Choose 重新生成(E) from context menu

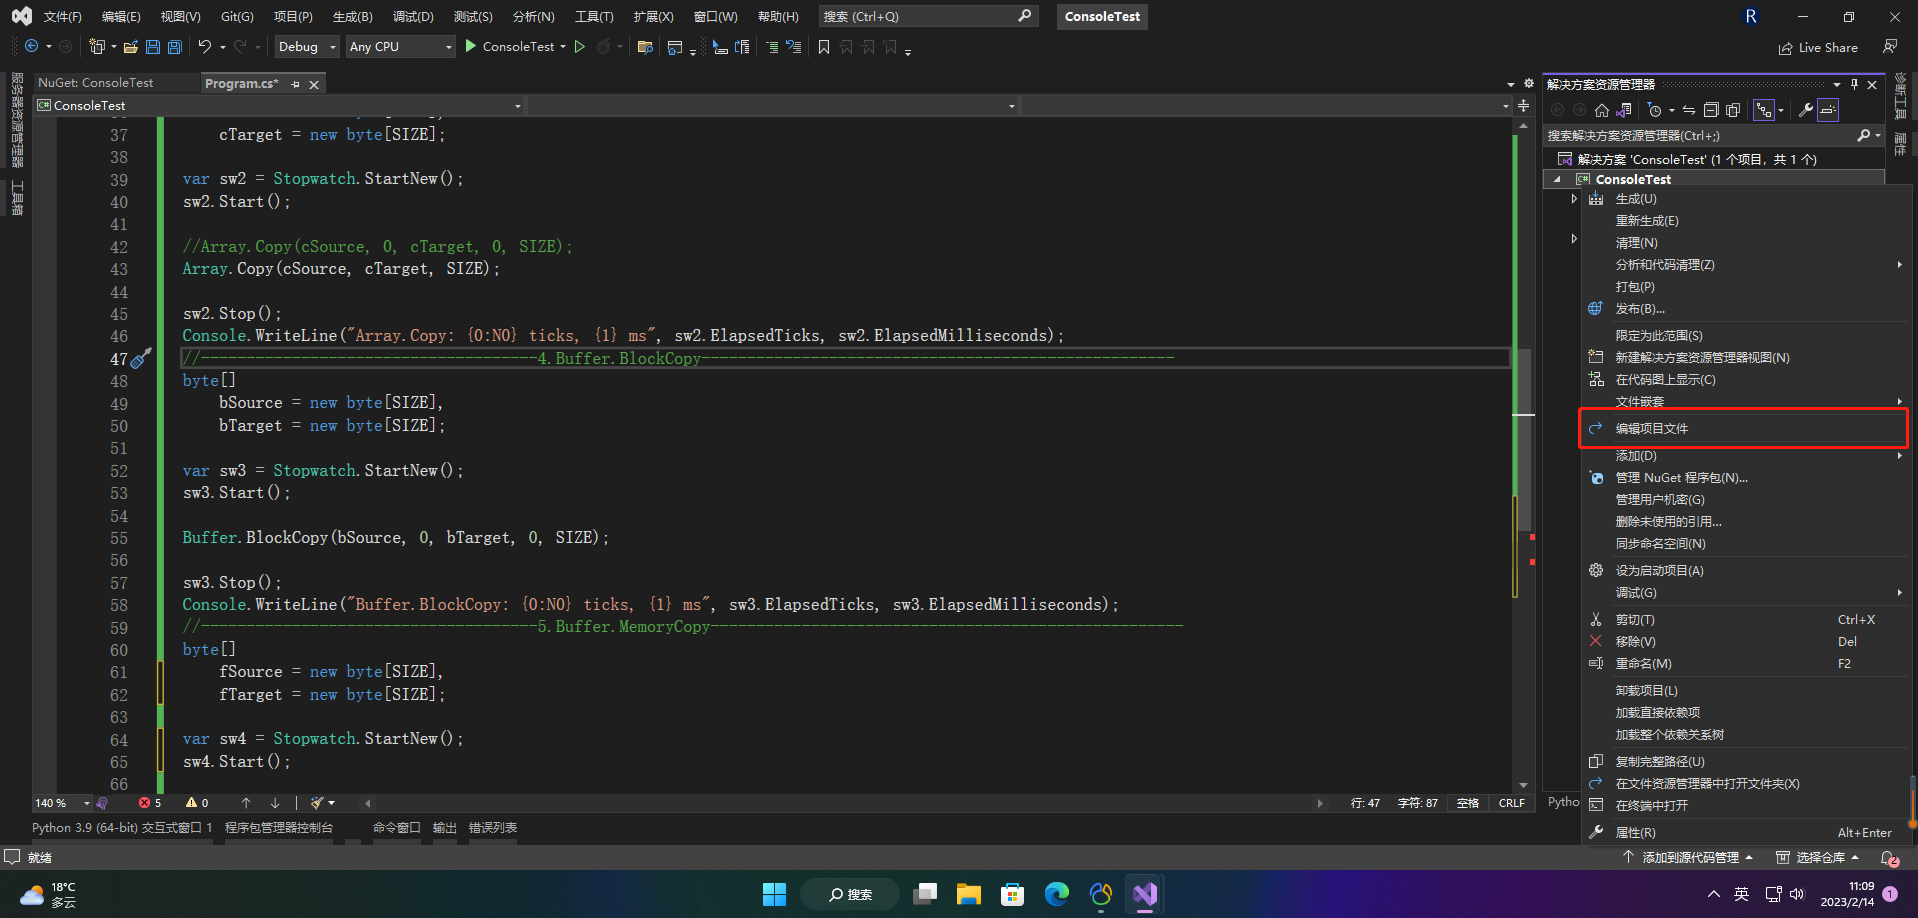(x=1745, y=221)
